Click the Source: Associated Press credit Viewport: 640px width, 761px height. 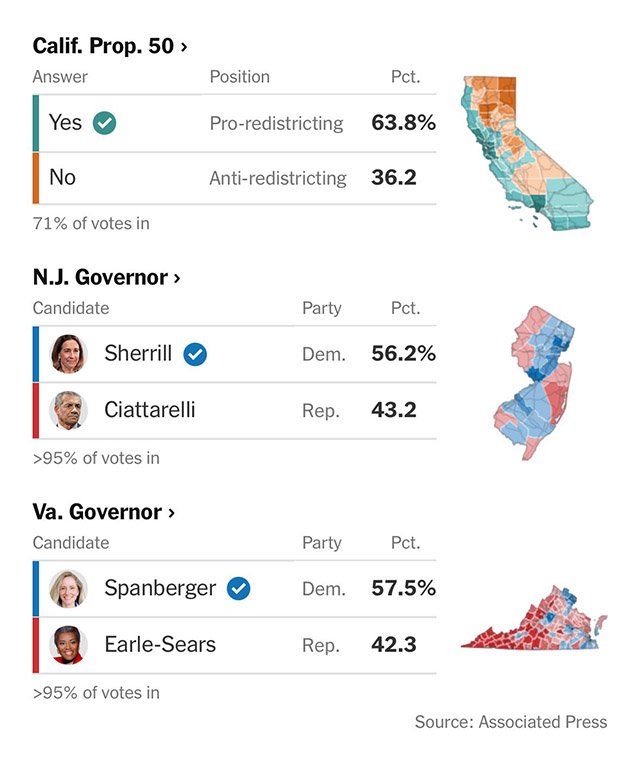(511, 722)
